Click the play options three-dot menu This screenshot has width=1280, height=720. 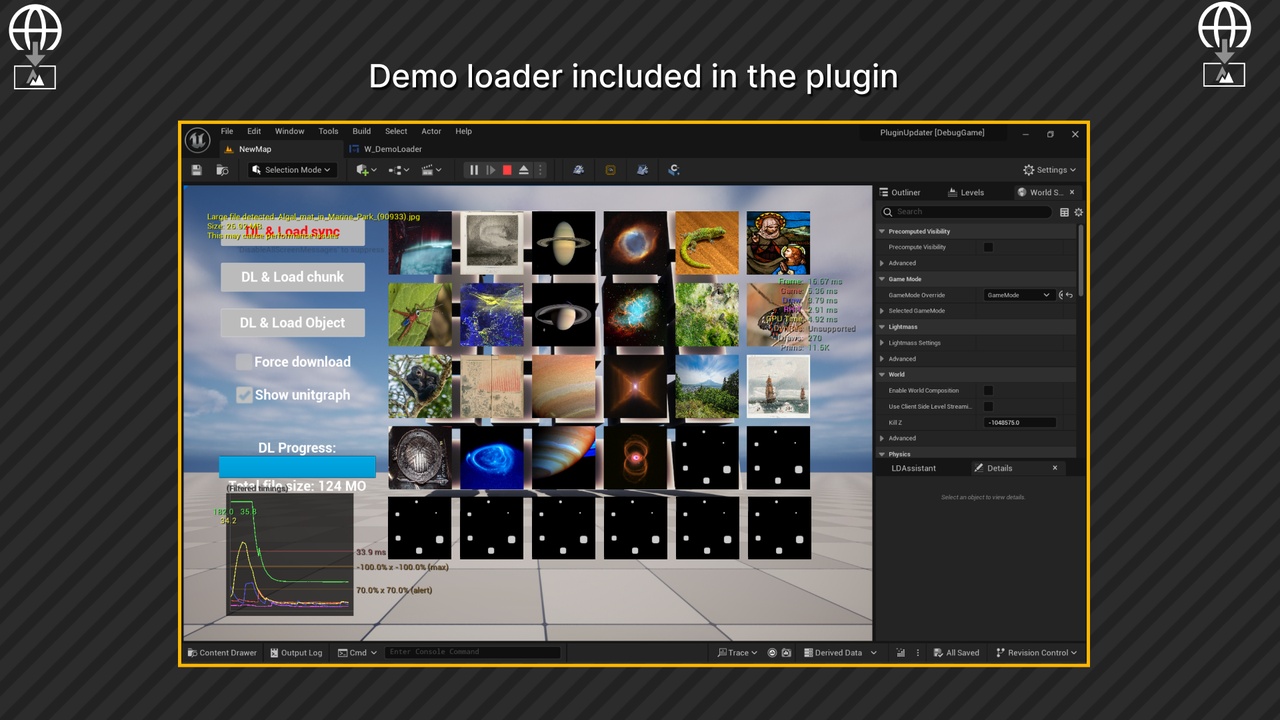pos(541,170)
